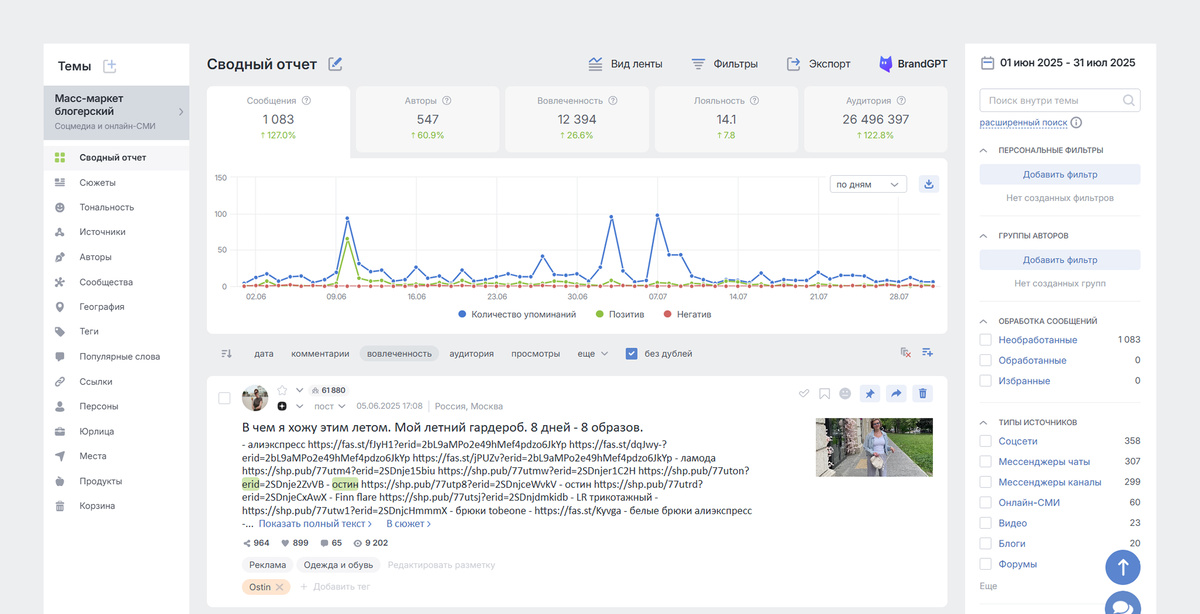
Task: Click the add new theme icon
Action: point(110,66)
